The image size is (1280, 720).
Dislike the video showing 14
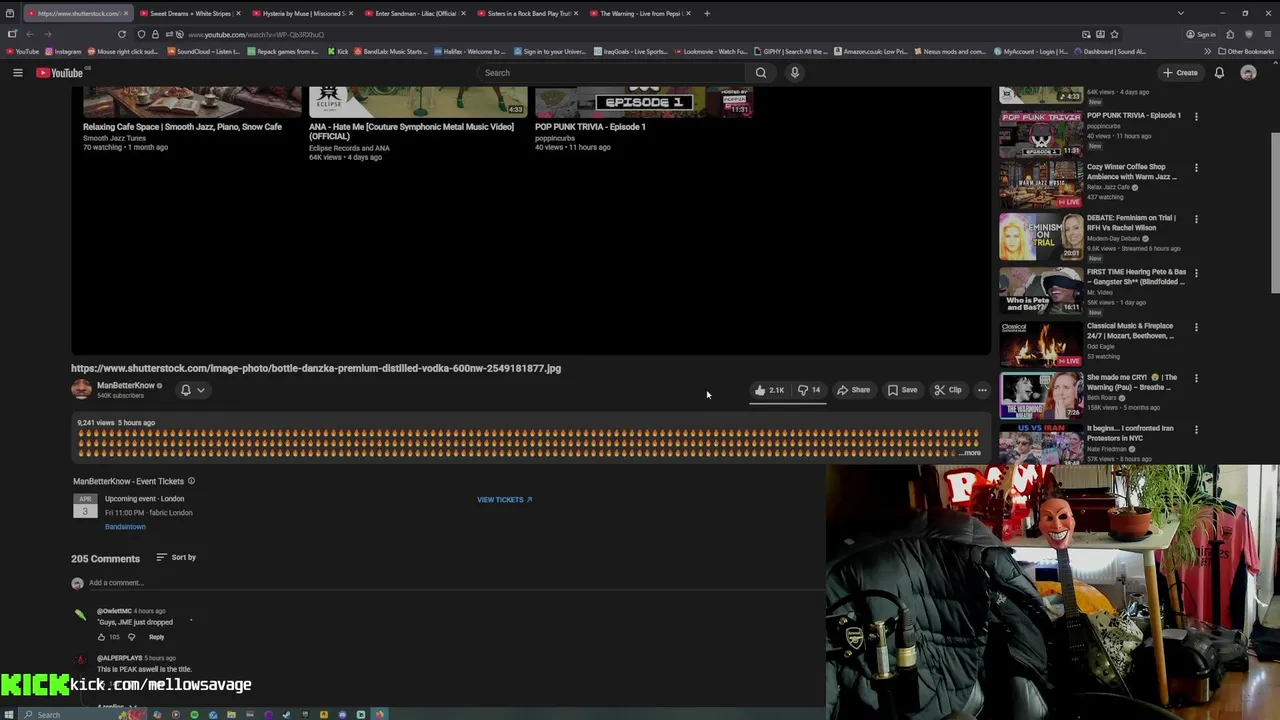(x=809, y=390)
